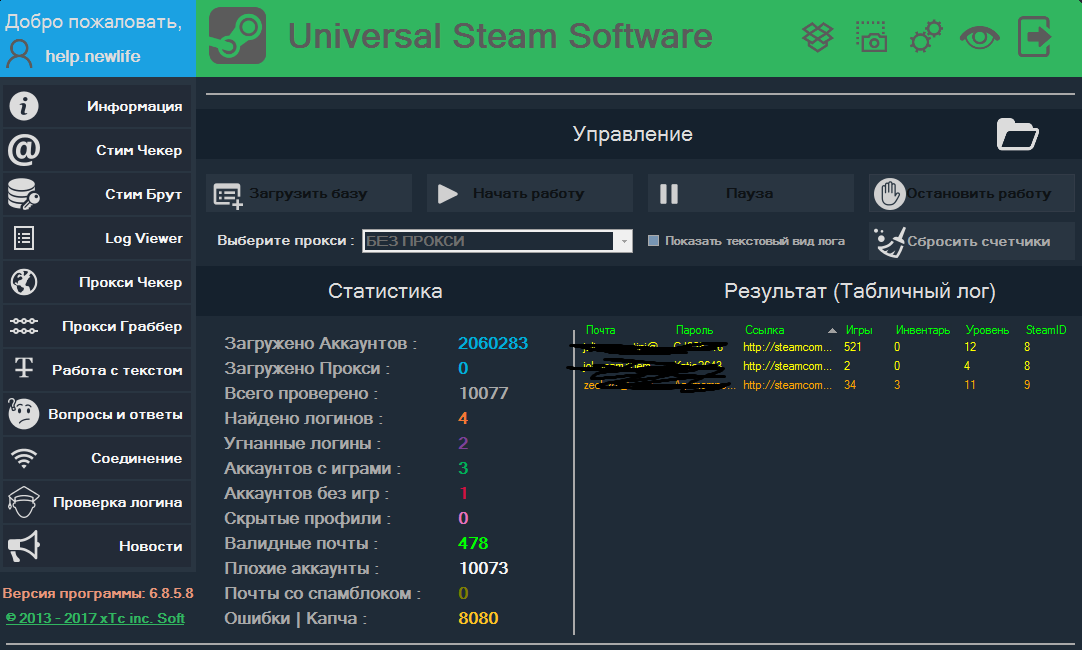Screen dimensions: 1082x650
Task: Click the Wi-Fi icon for Соединение
Action: click(23, 458)
